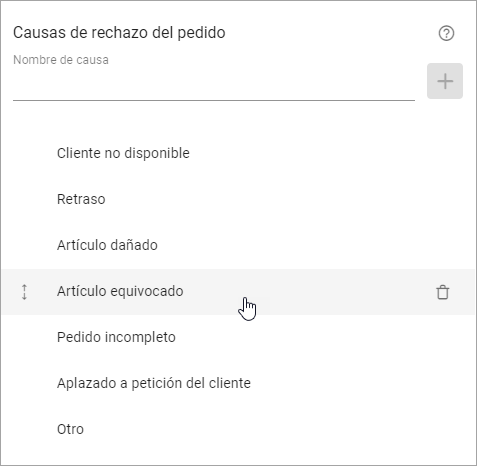Click empty row area right of Otro

click(x=280, y=429)
